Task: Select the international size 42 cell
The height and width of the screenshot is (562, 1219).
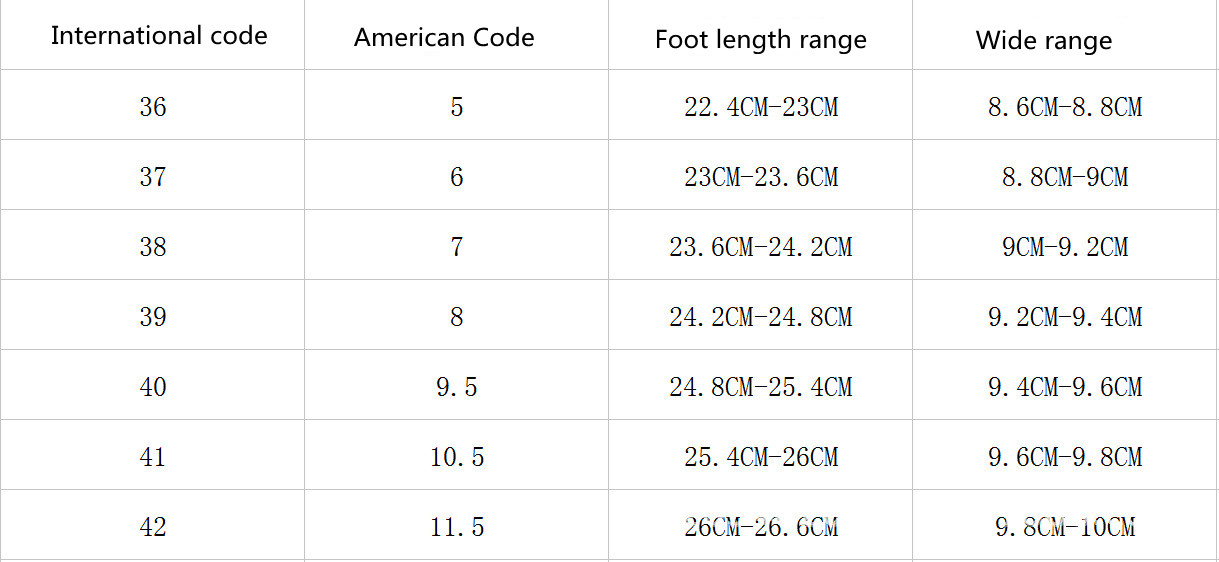Action: [x=153, y=527]
